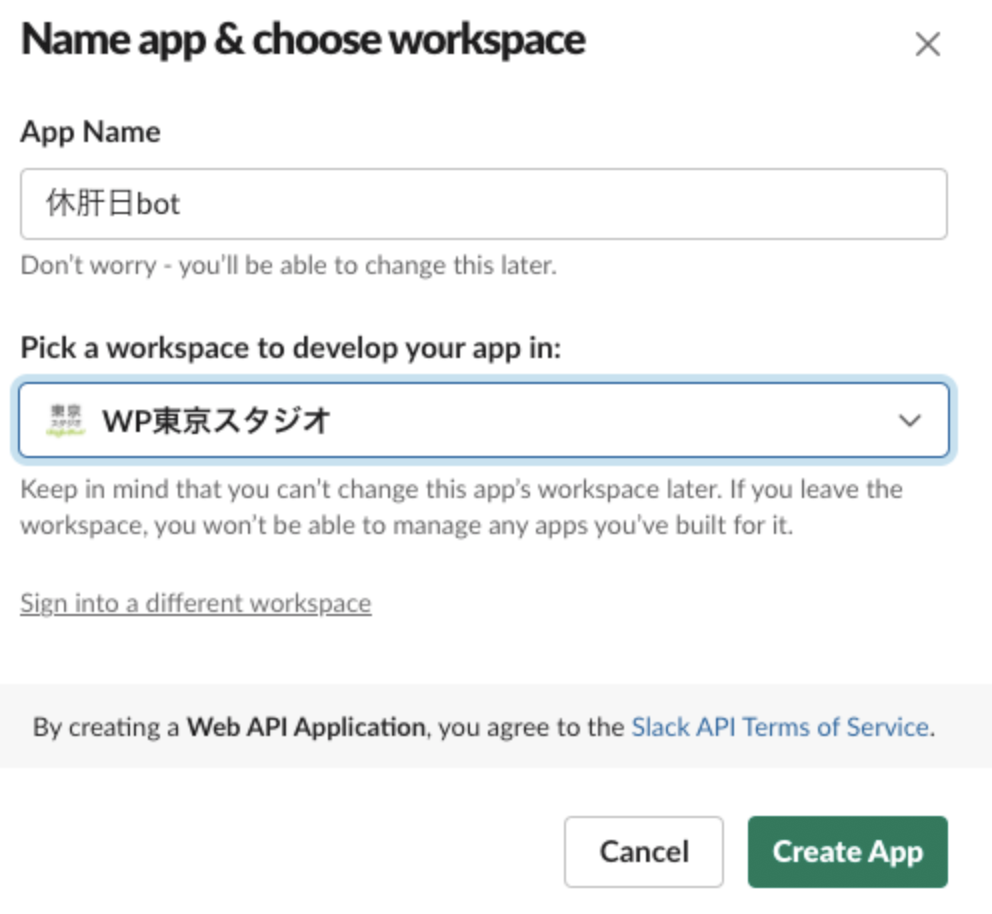
Task: Open the Slack API Terms of Service
Action: point(779,727)
